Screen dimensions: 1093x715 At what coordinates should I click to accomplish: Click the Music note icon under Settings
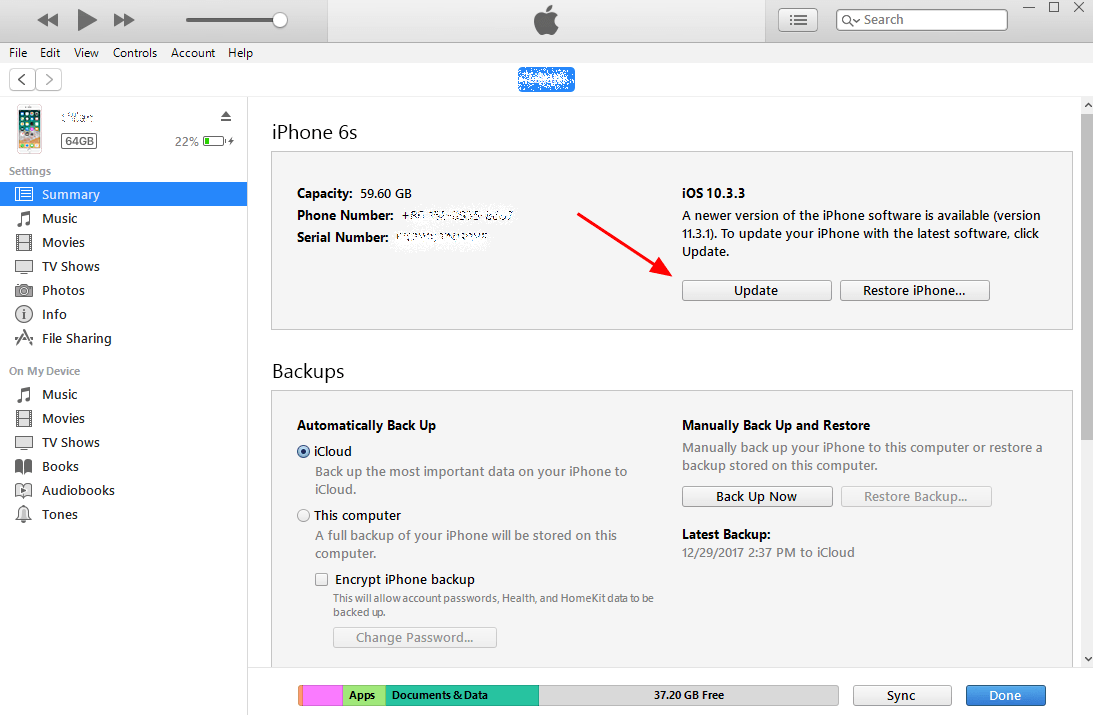coord(24,219)
